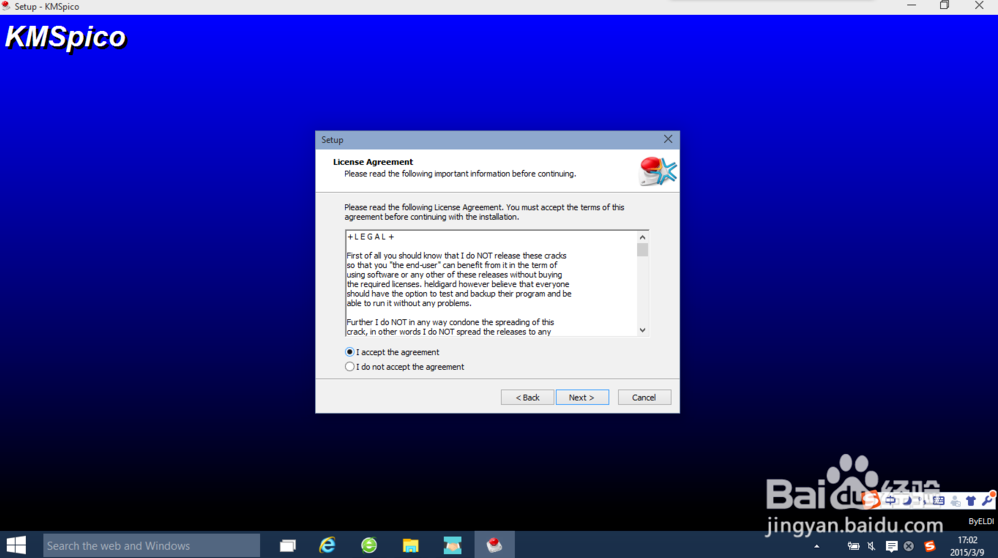This screenshot has height=558, width=998.
Task: Click the KMSpico icon in setup header
Action: click(657, 171)
